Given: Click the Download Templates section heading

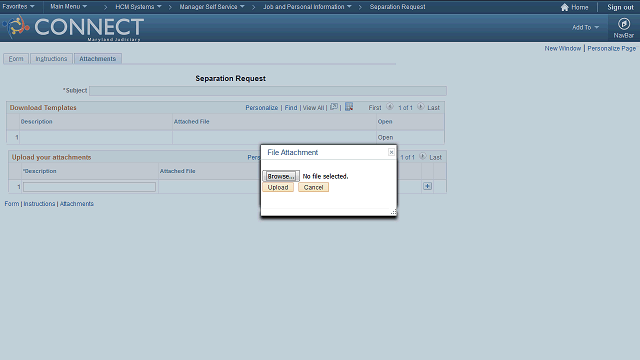Looking at the screenshot, I should (x=43, y=108).
